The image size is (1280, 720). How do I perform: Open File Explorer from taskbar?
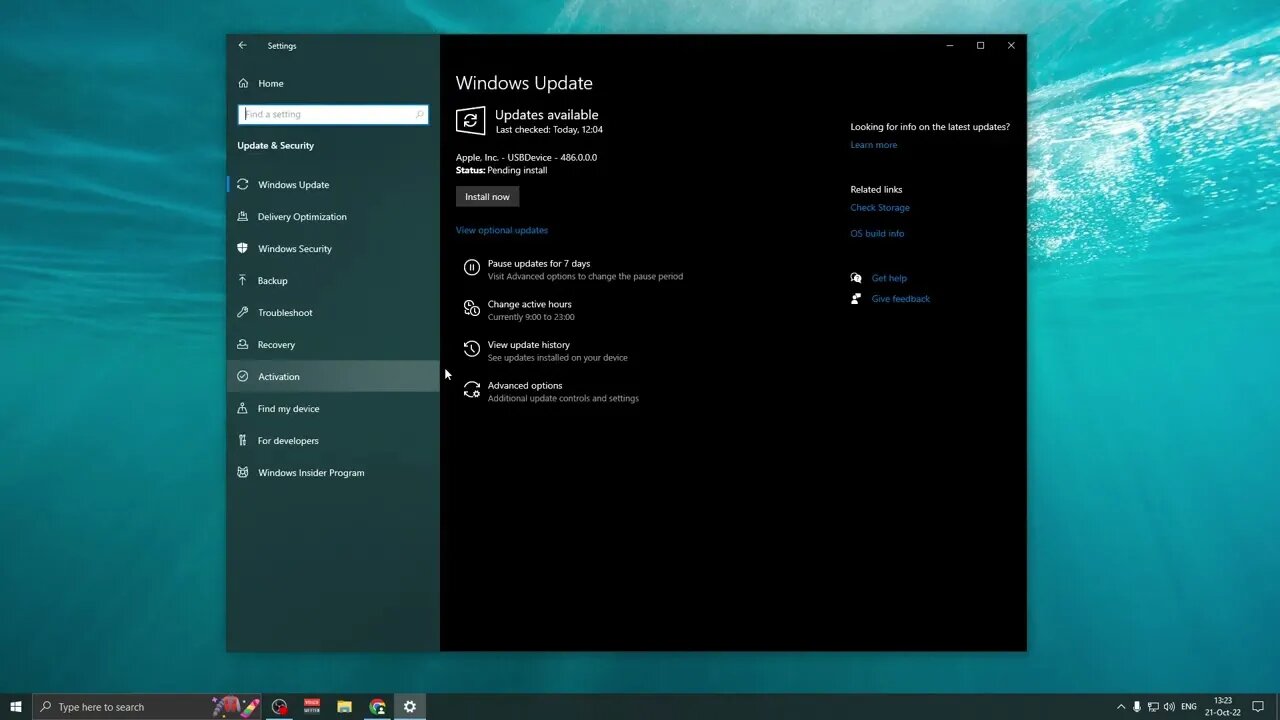point(344,707)
